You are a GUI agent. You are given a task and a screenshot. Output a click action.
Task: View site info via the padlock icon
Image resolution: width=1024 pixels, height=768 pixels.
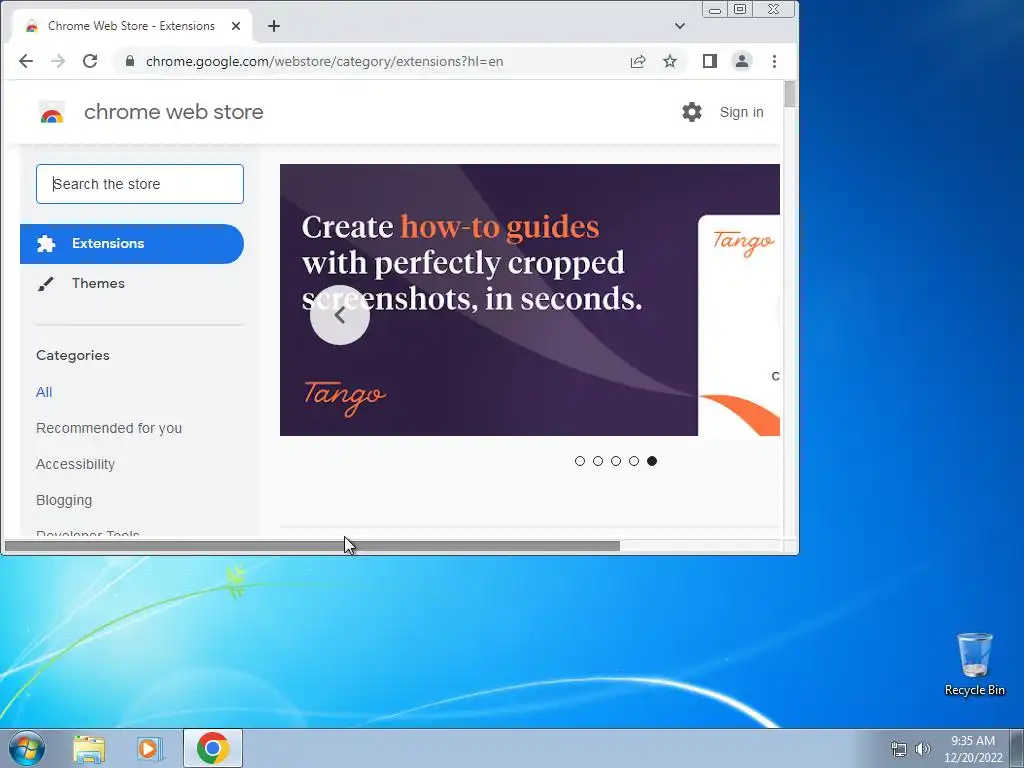point(130,61)
